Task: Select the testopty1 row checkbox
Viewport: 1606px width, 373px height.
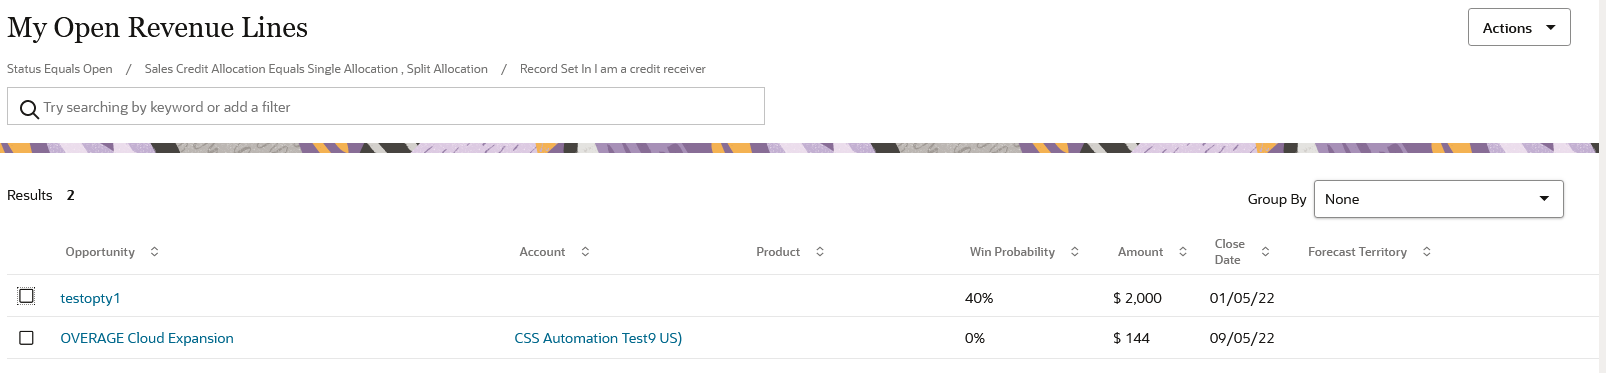Action: (27, 296)
